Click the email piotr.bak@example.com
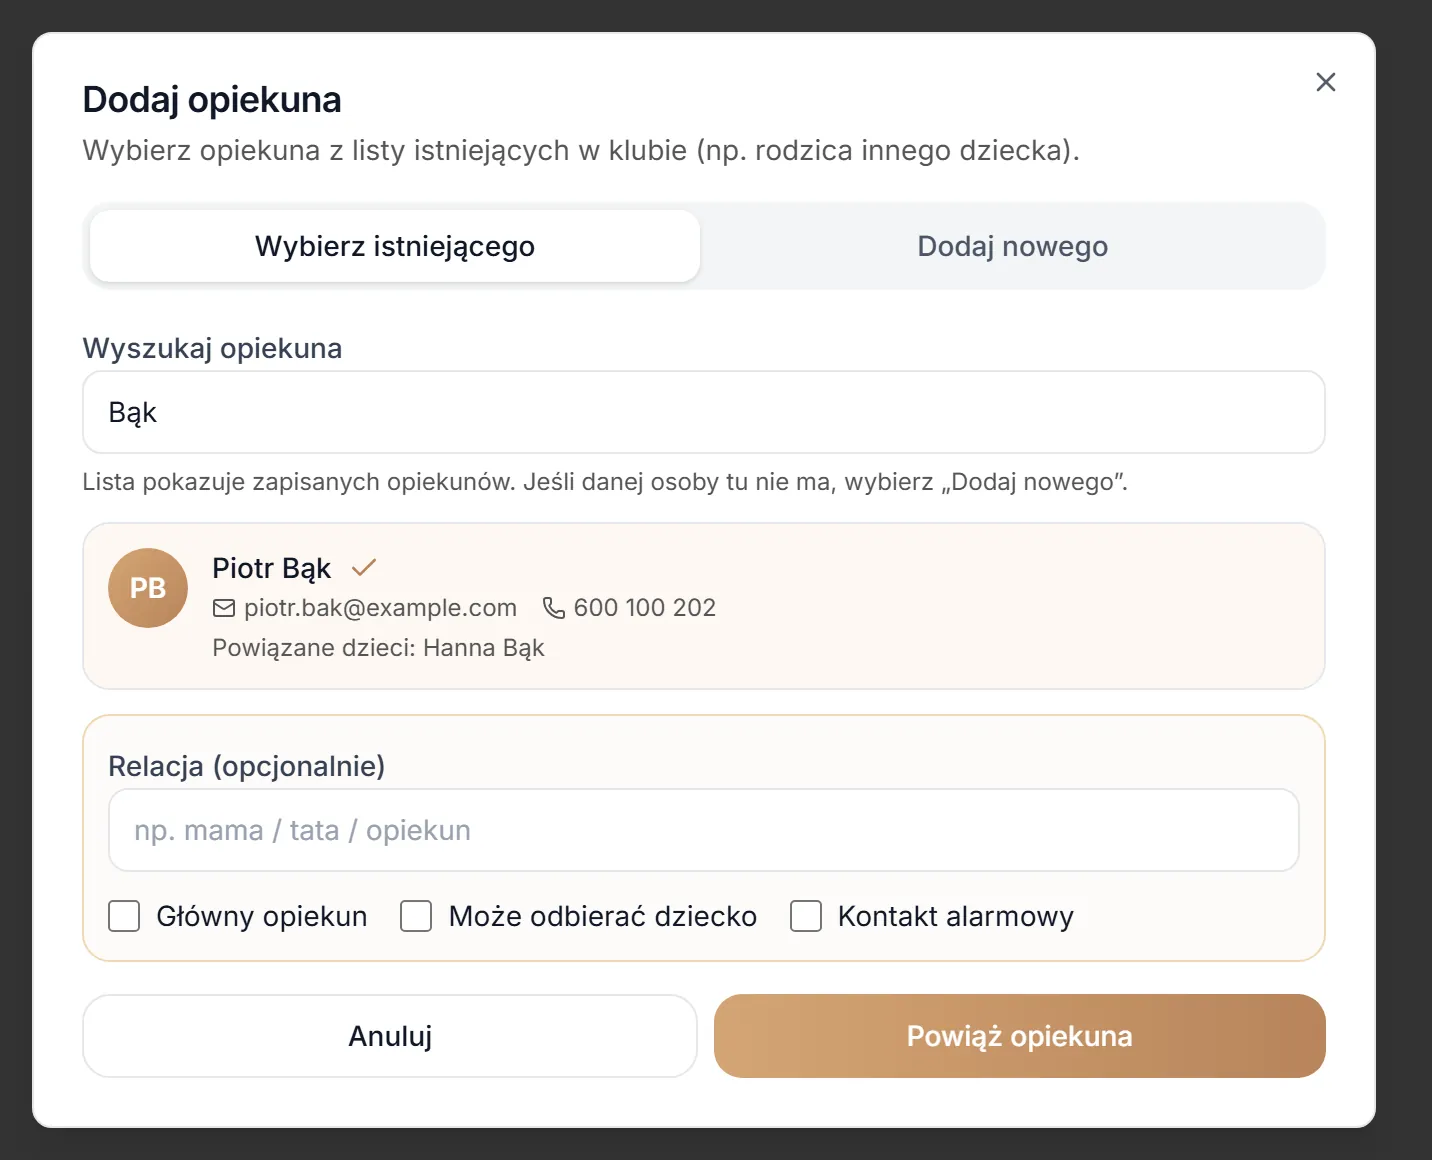Screen dimensions: 1432x1160 point(380,608)
